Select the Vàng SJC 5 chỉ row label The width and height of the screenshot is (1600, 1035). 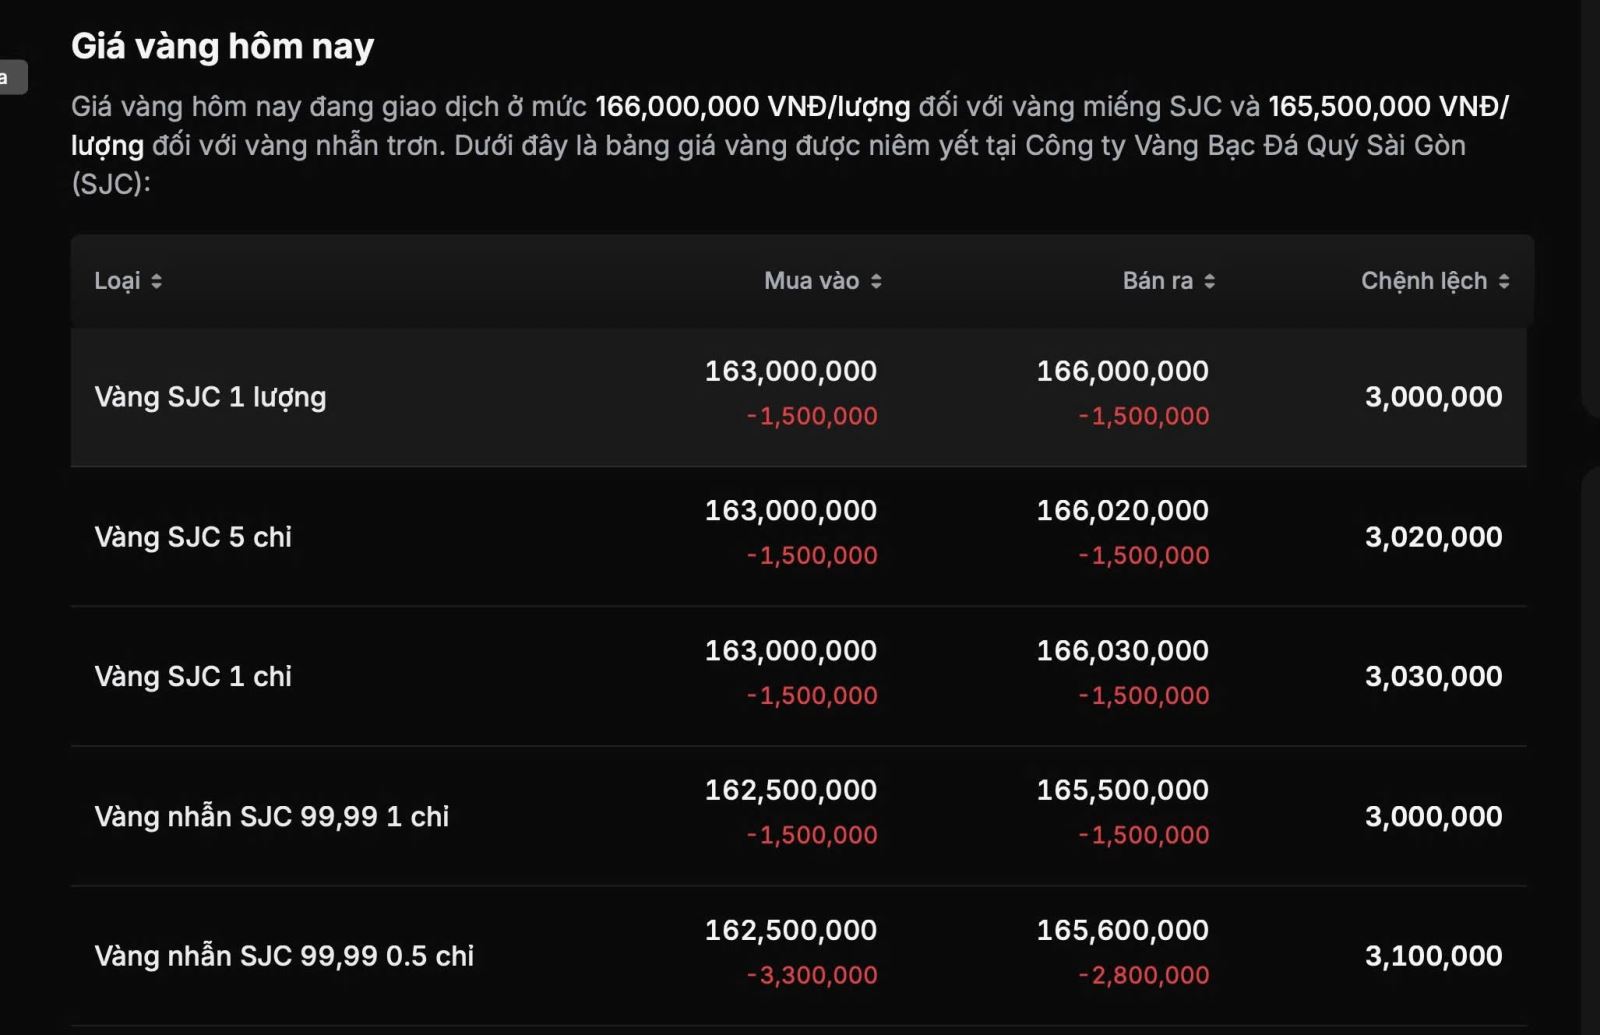(193, 537)
